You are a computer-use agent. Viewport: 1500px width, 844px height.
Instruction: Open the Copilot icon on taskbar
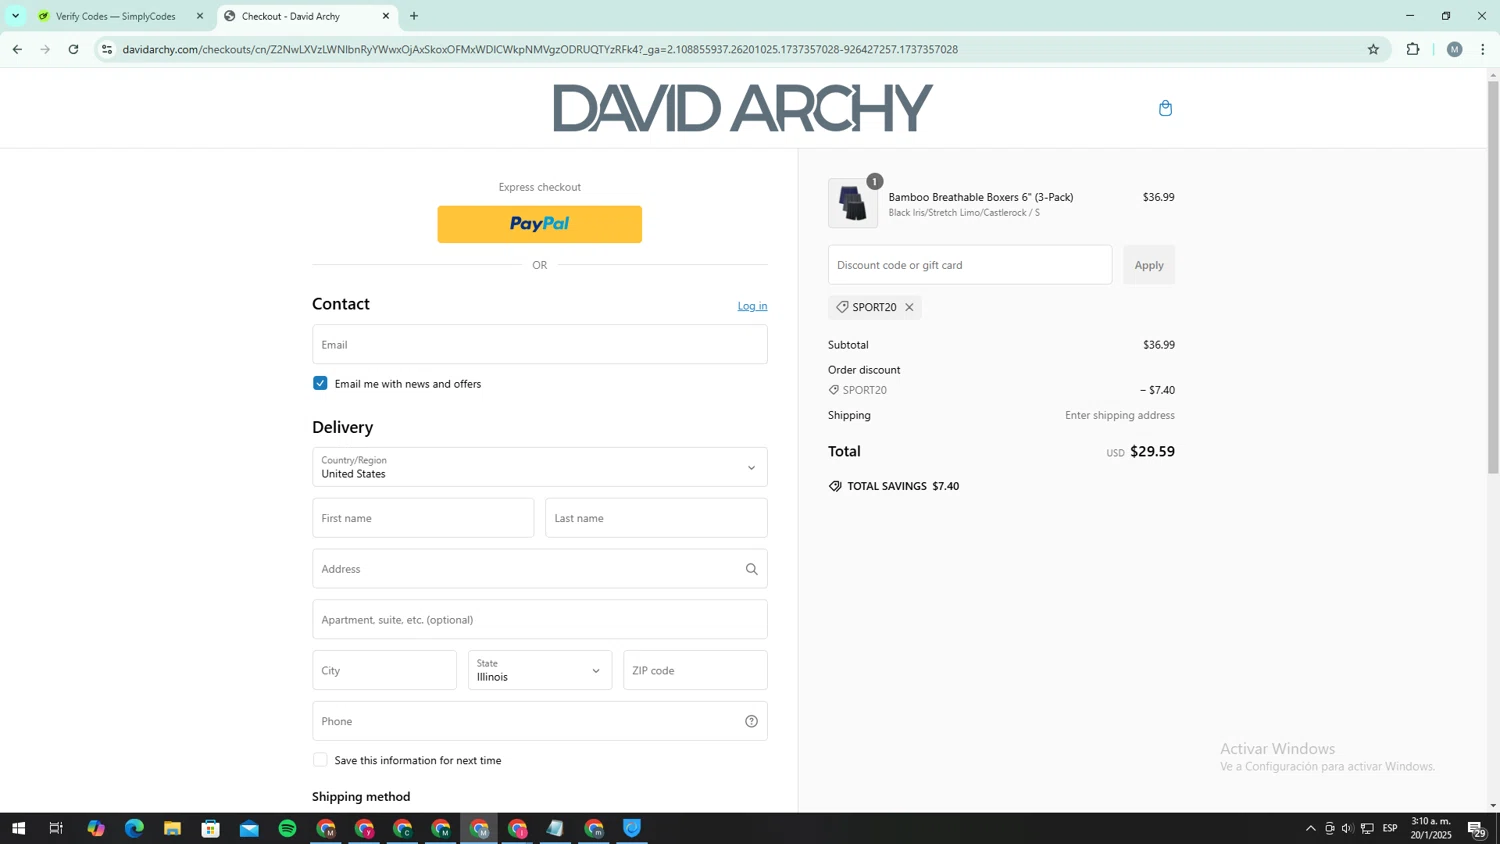(x=96, y=828)
